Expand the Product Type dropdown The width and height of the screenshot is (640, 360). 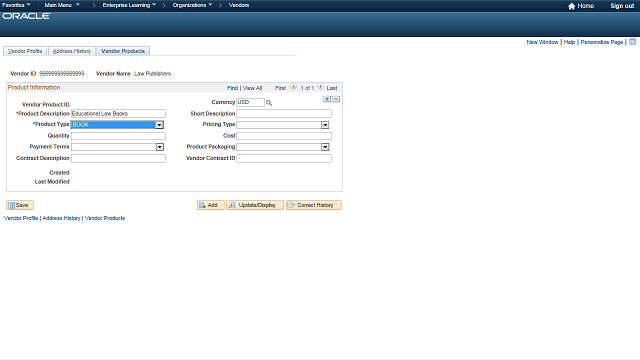(159, 125)
